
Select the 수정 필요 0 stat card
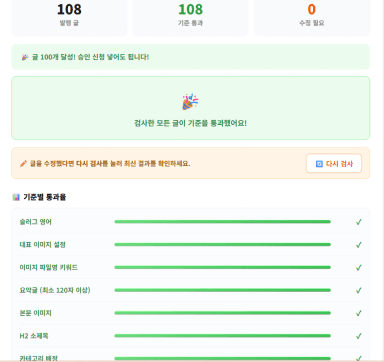[x=312, y=17]
